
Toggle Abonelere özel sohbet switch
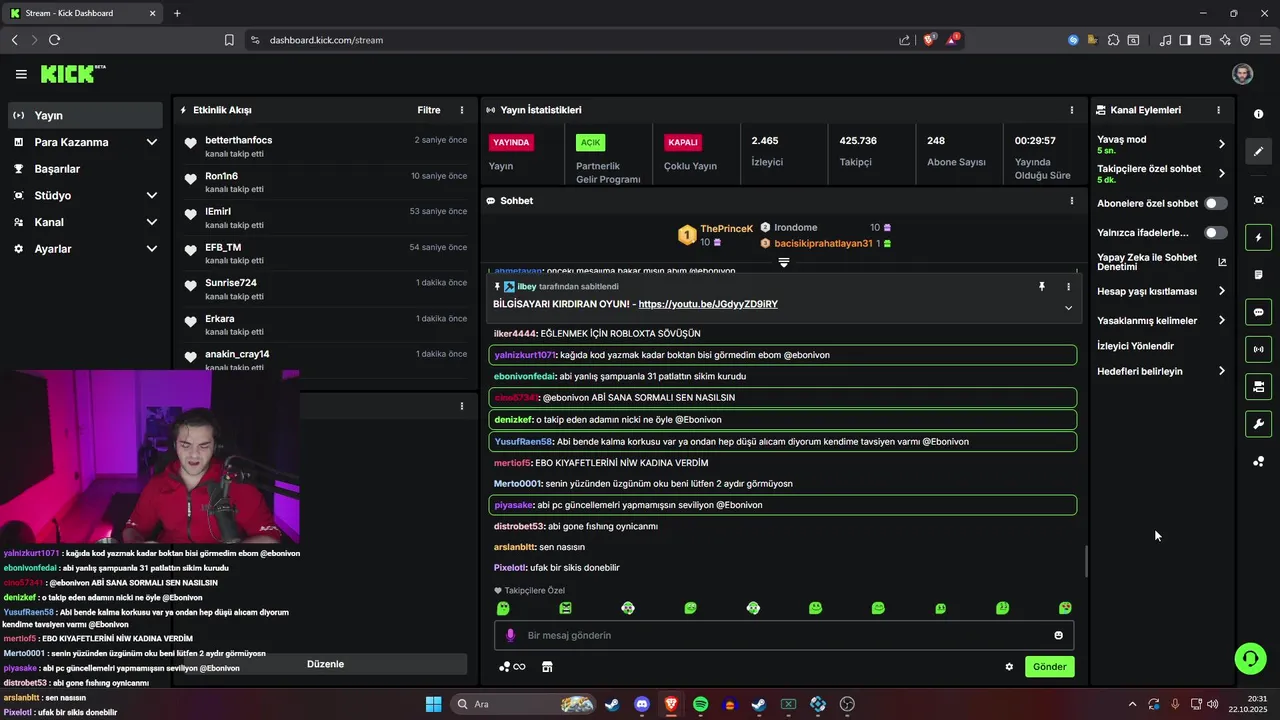[x=1215, y=203]
